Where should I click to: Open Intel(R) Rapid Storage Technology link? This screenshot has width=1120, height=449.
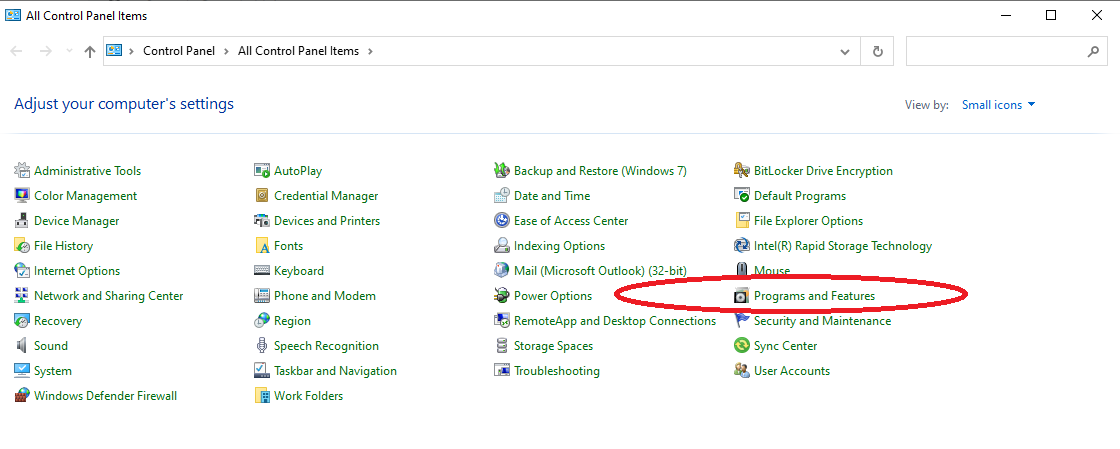point(843,246)
